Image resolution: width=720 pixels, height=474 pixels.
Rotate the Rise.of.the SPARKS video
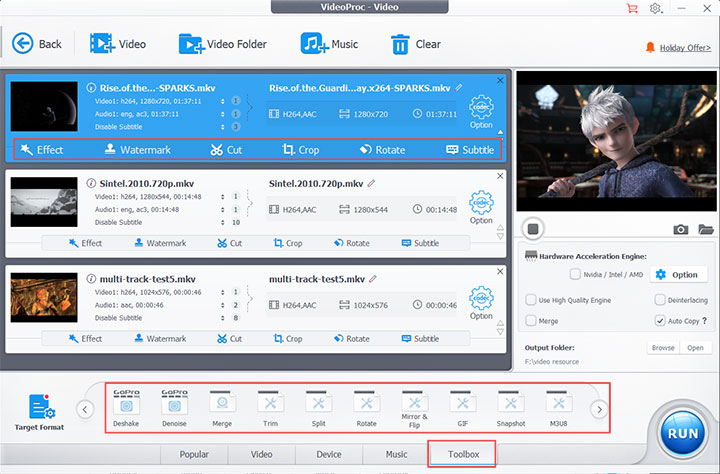(382, 150)
